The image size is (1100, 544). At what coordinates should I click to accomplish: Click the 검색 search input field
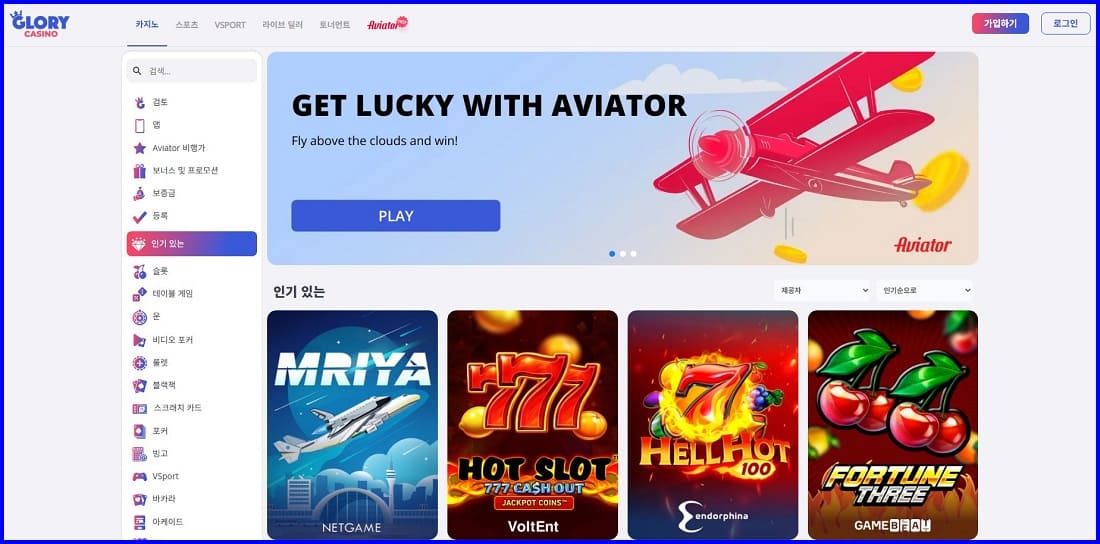click(192, 71)
